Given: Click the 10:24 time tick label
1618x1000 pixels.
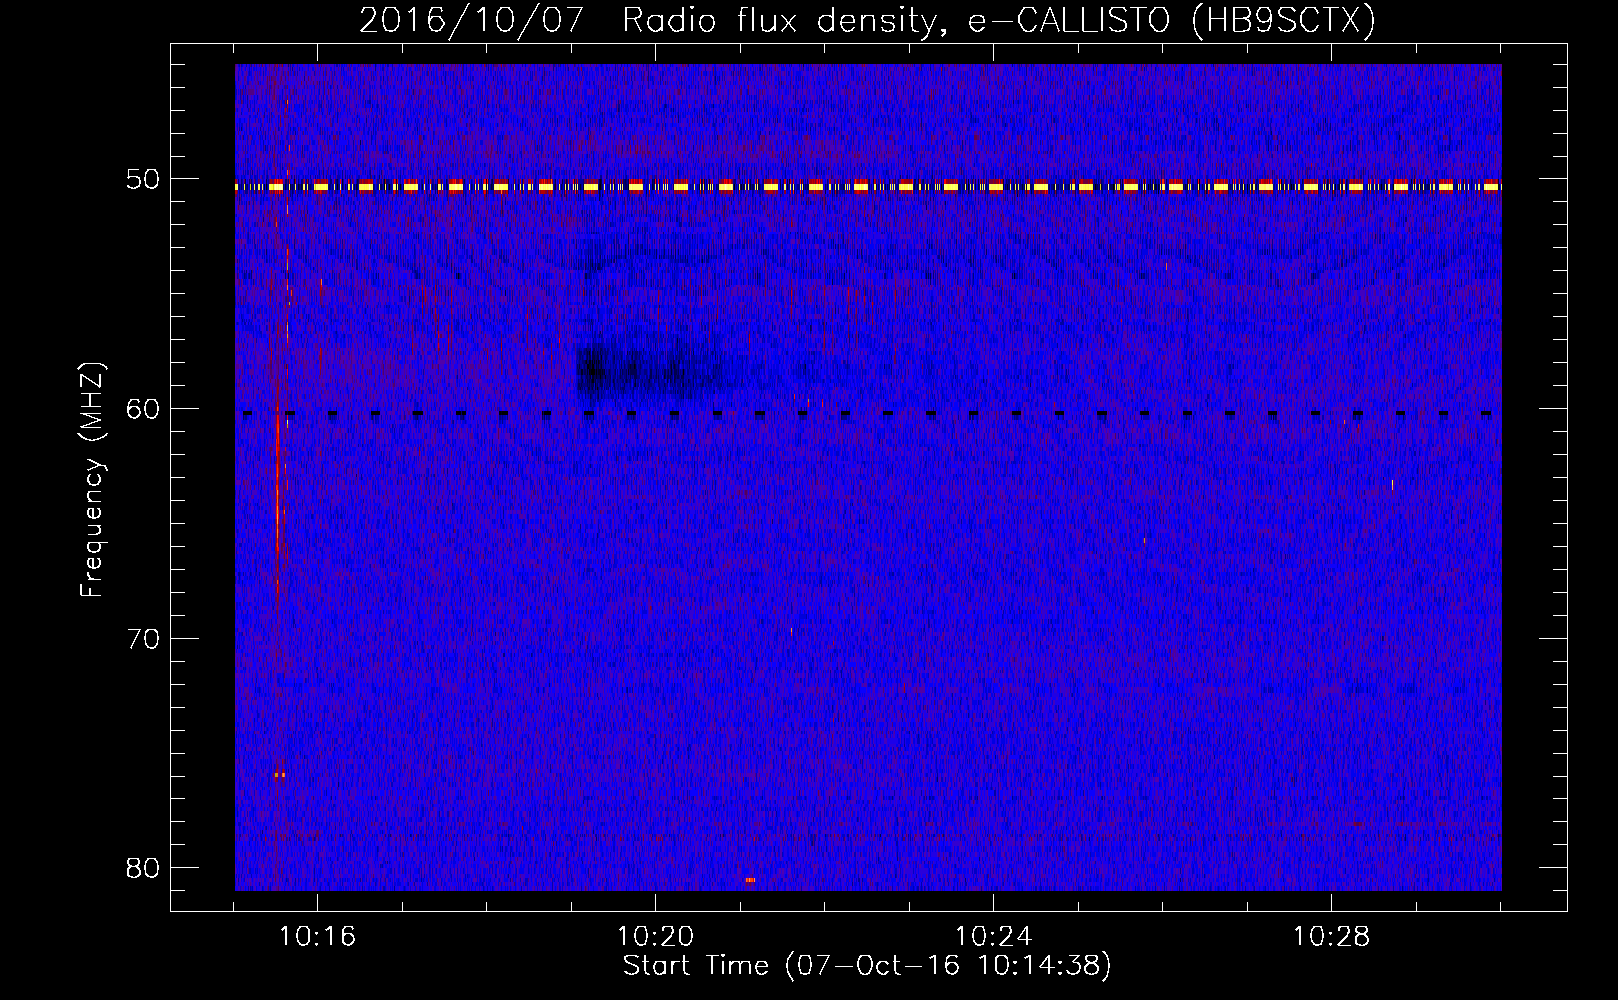Looking at the screenshot, I should pos(994,937).
